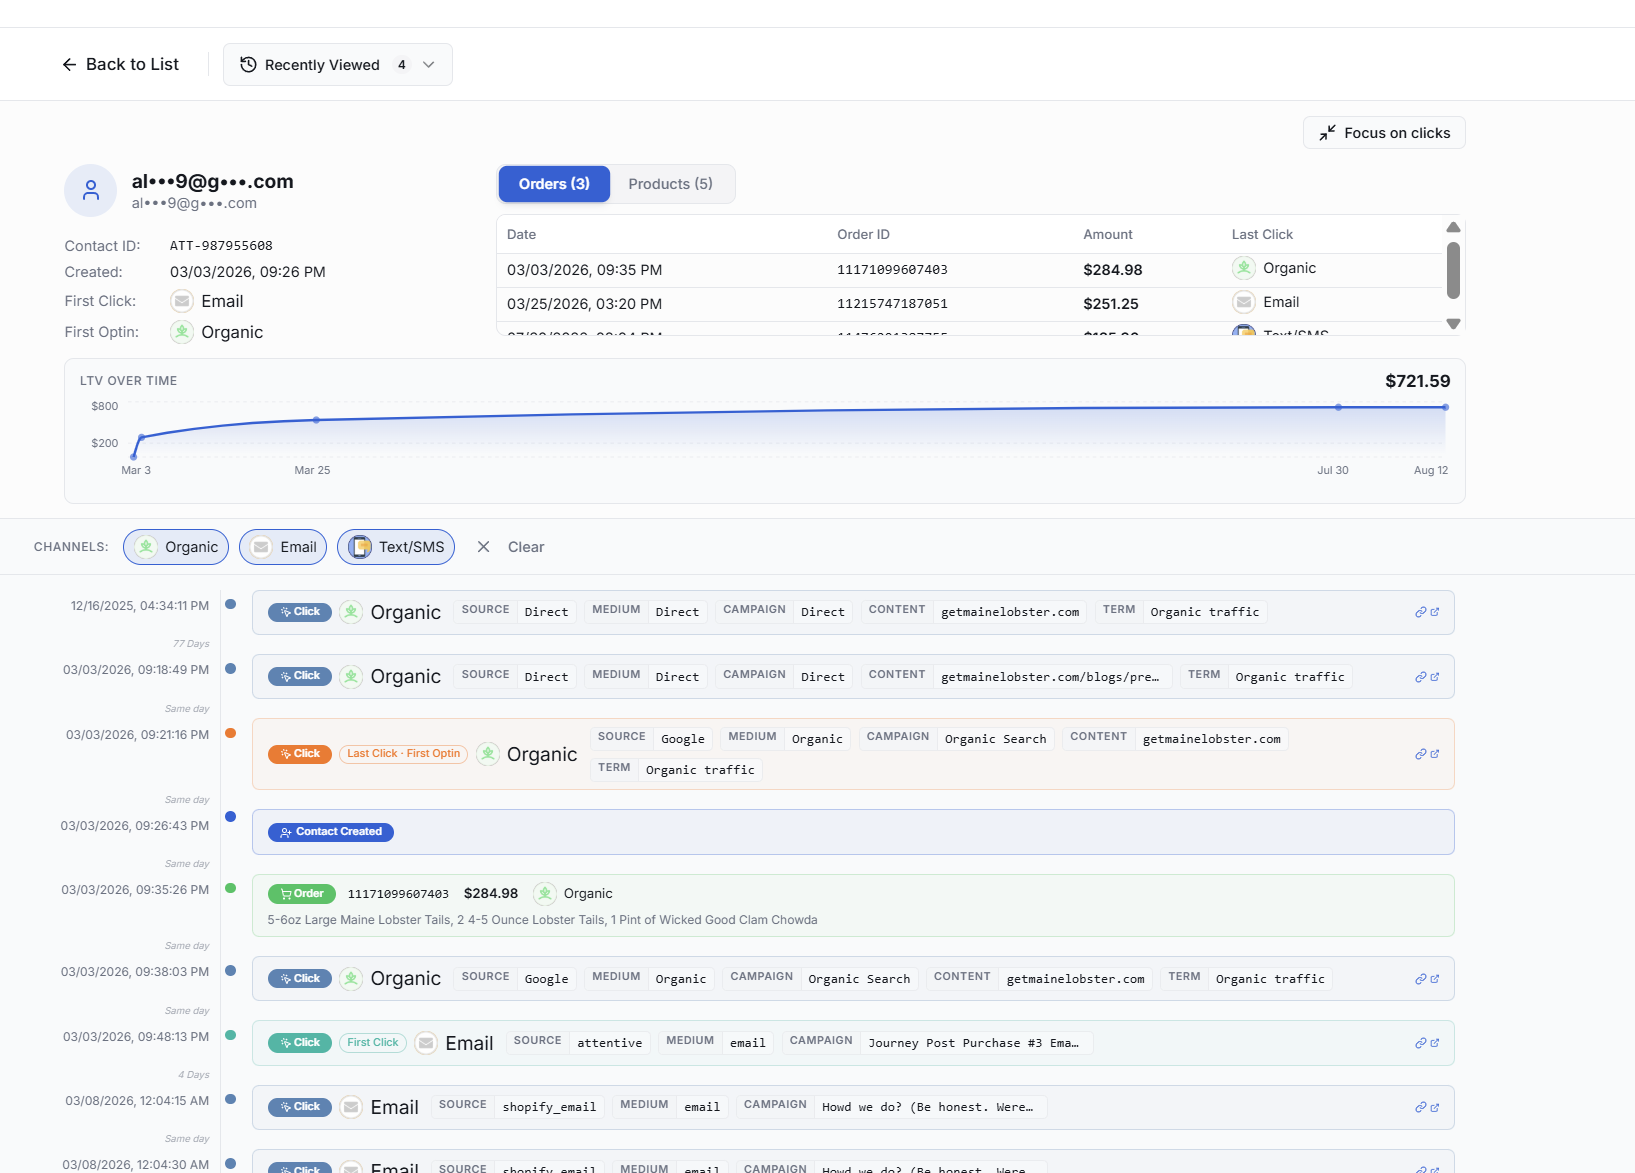Click the getmainelobster.com/blogs/pre… content value

pyautogui.click(x=1050, y=677)
